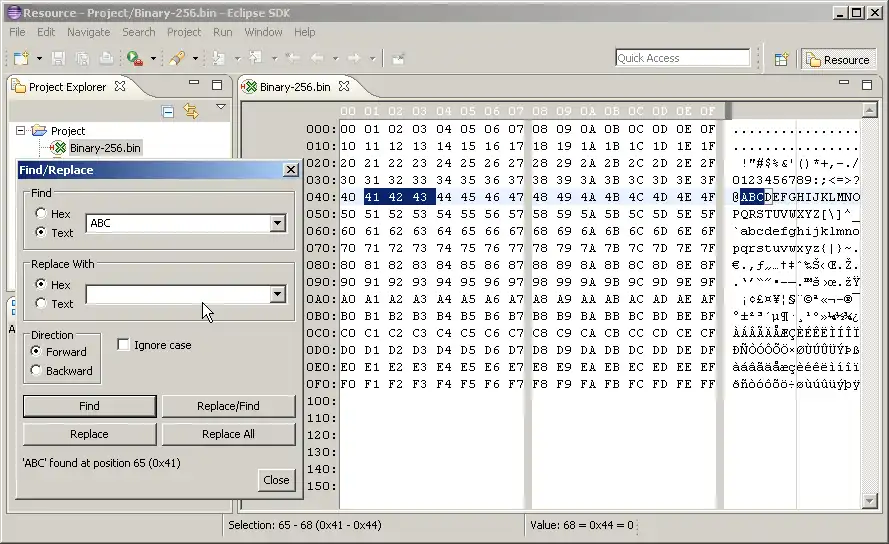Close the Project Explorer view tab
This screenshot has width=889, height=544.
pos(120,86)
